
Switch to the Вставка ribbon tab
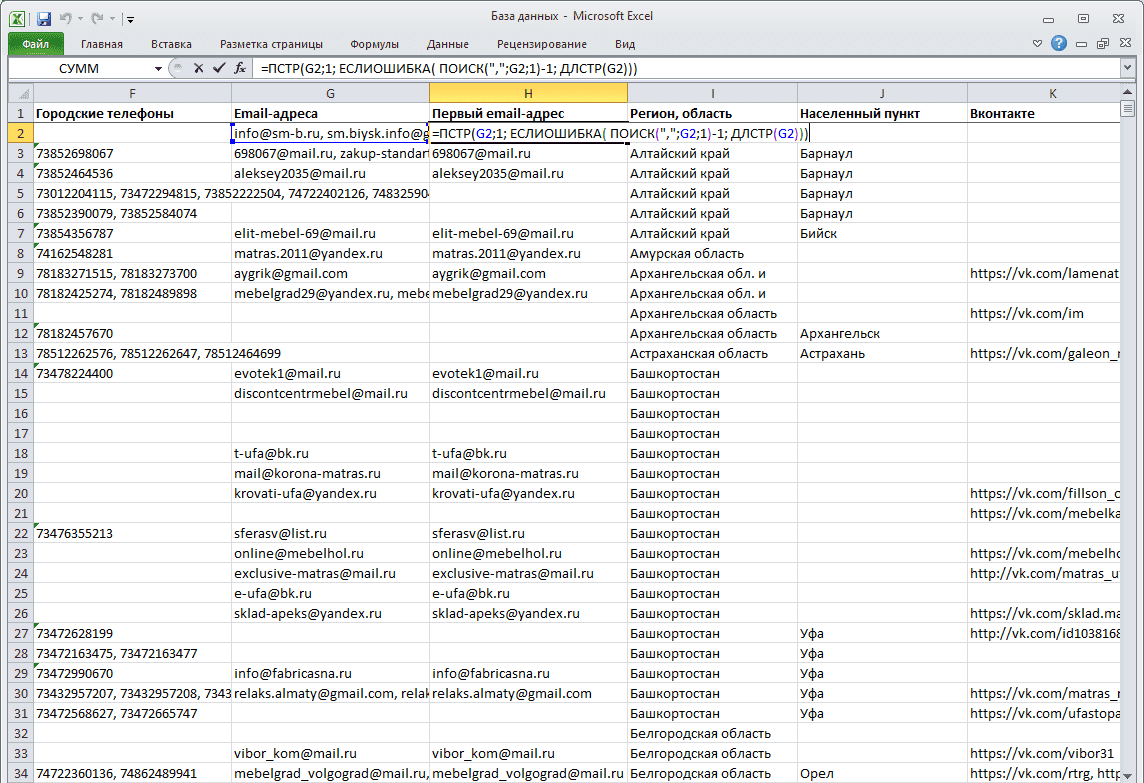171,44
